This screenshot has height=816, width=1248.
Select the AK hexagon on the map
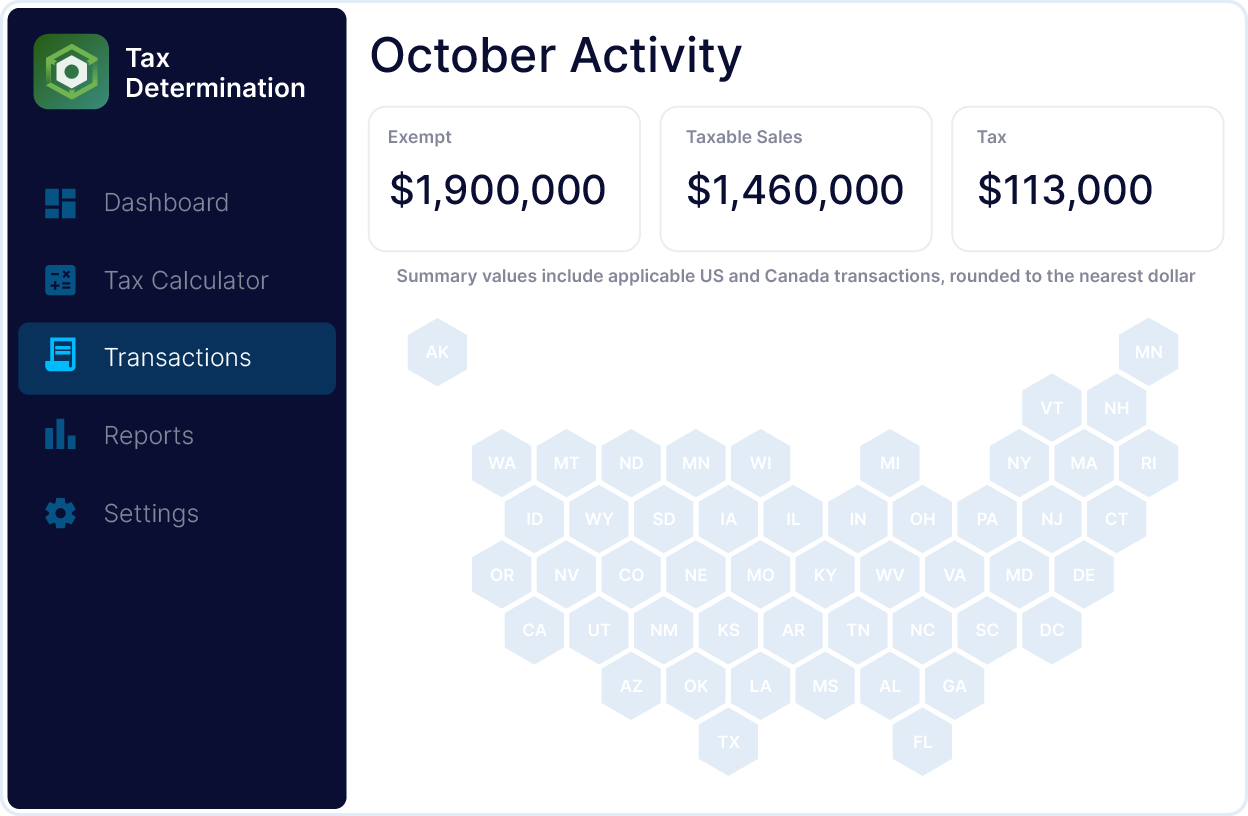click(x=437, y=352)
